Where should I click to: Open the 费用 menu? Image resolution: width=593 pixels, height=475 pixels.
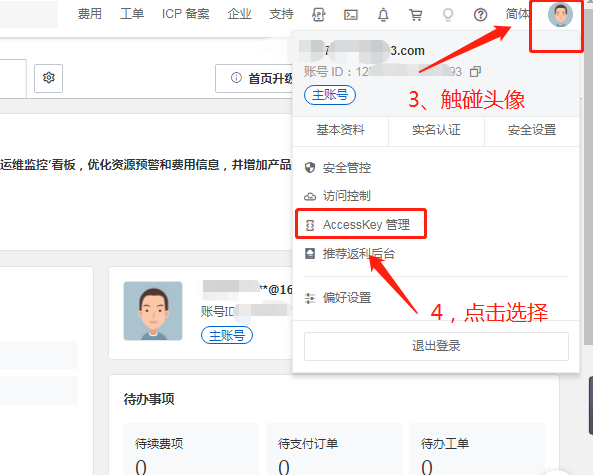click(x=90, y=14)
